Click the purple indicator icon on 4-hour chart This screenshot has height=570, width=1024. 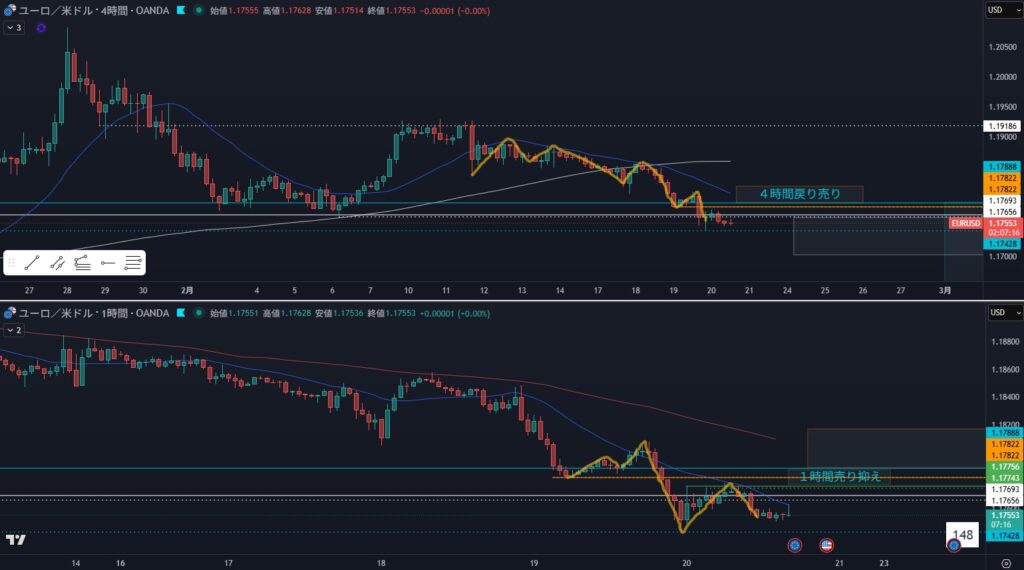[40, 28]
